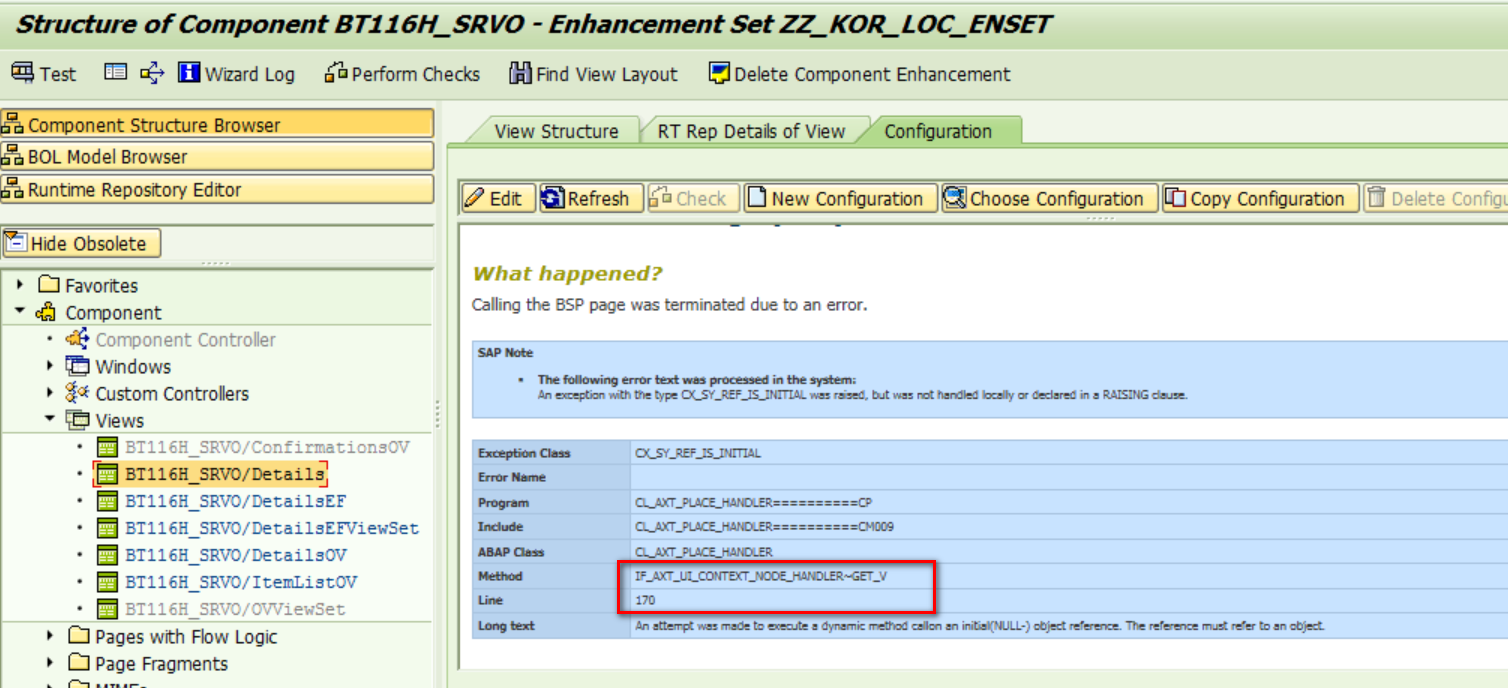Click Copy Configuration

[1260, 198]
